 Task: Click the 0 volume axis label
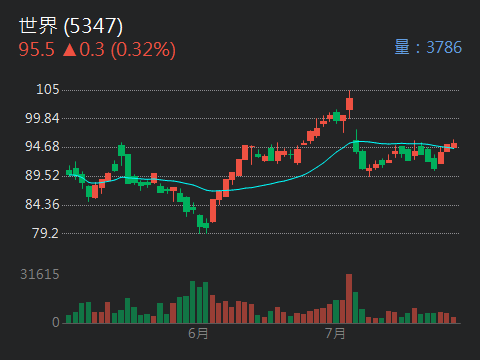tap(56, 322)
